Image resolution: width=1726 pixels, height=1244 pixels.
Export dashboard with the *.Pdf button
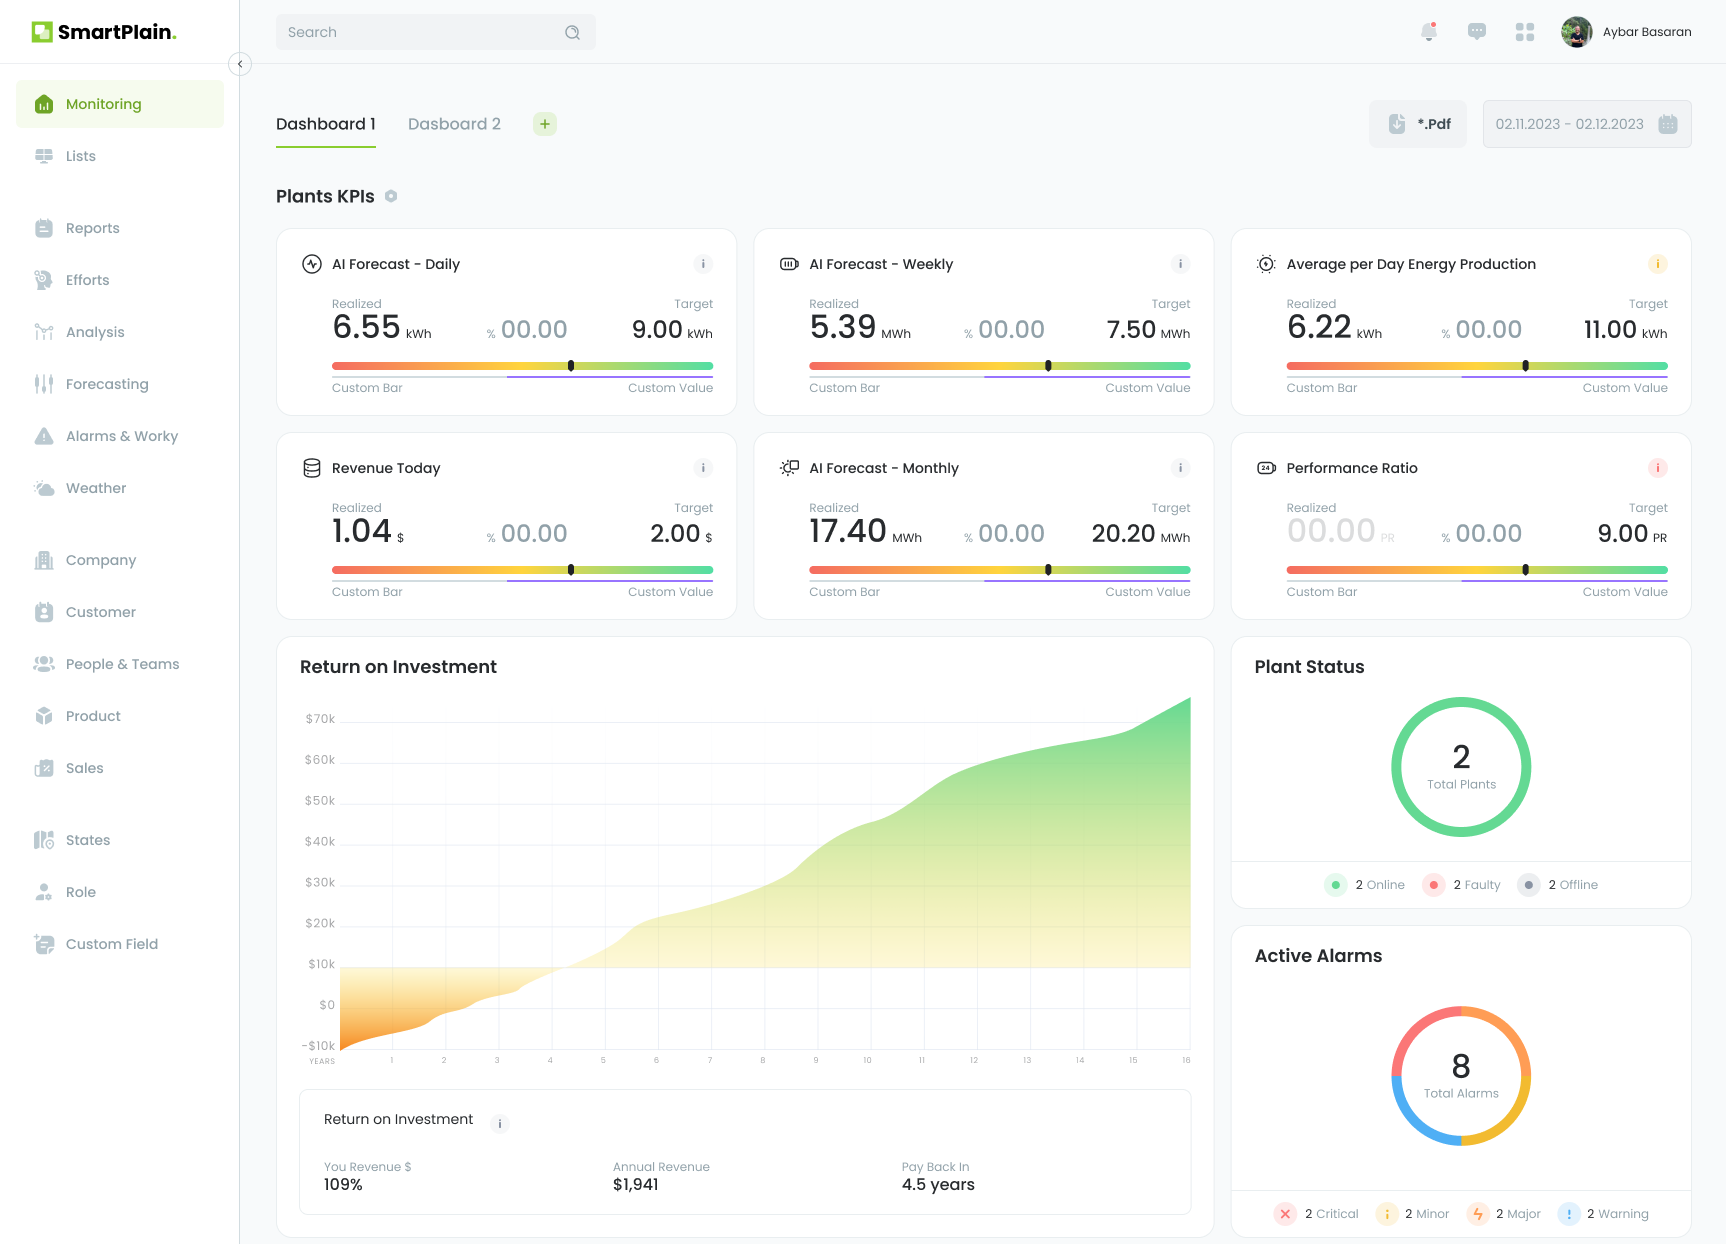click(1418, 124)
